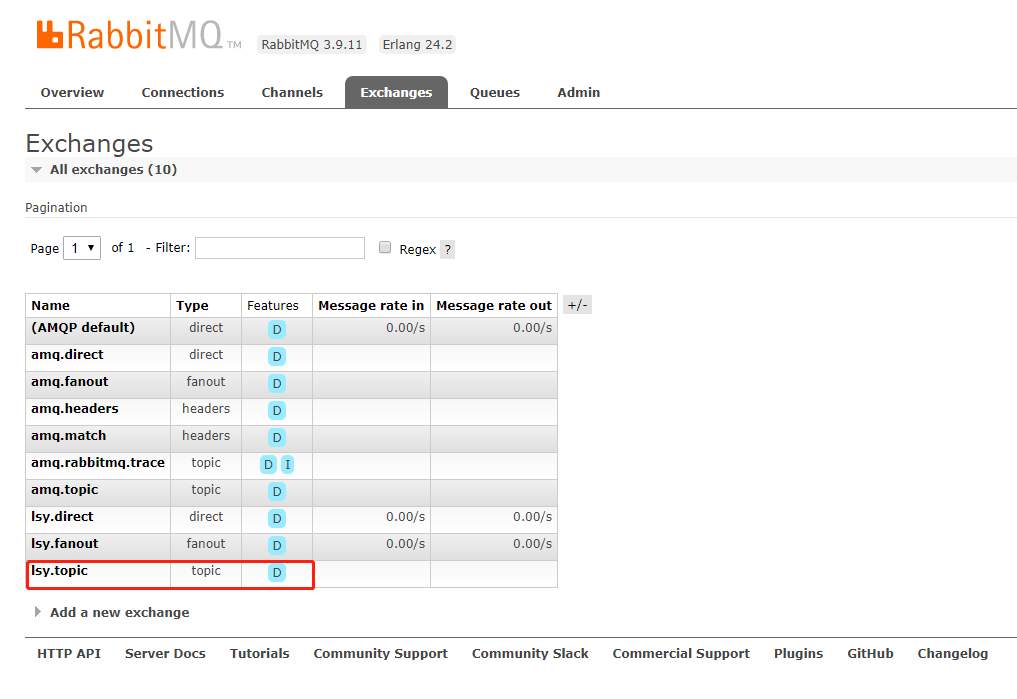
Task: Focus the Filter text field
Action: (x=280, y=248)
